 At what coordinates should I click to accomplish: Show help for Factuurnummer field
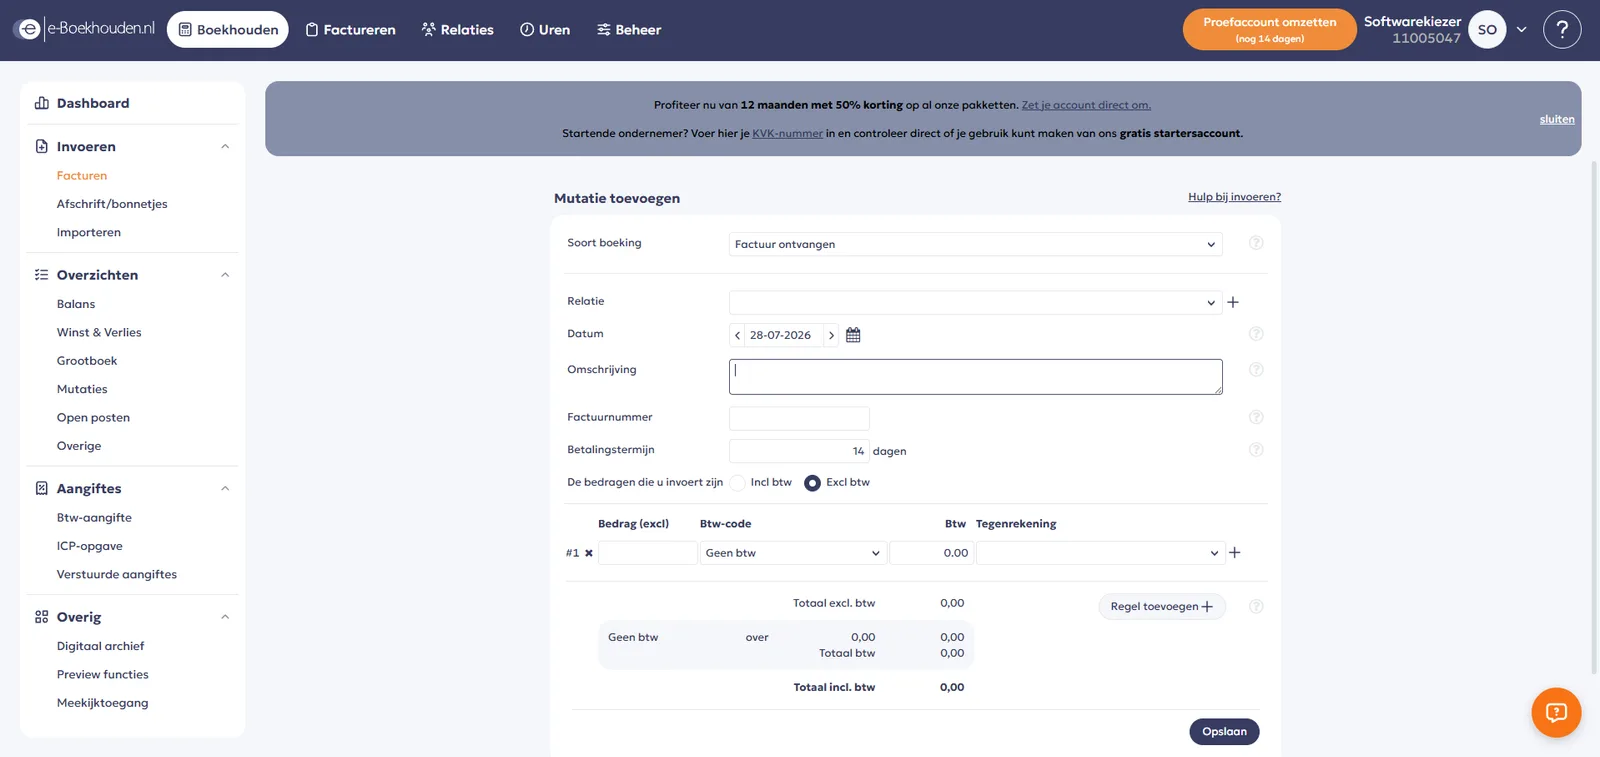pos(1256,417)
